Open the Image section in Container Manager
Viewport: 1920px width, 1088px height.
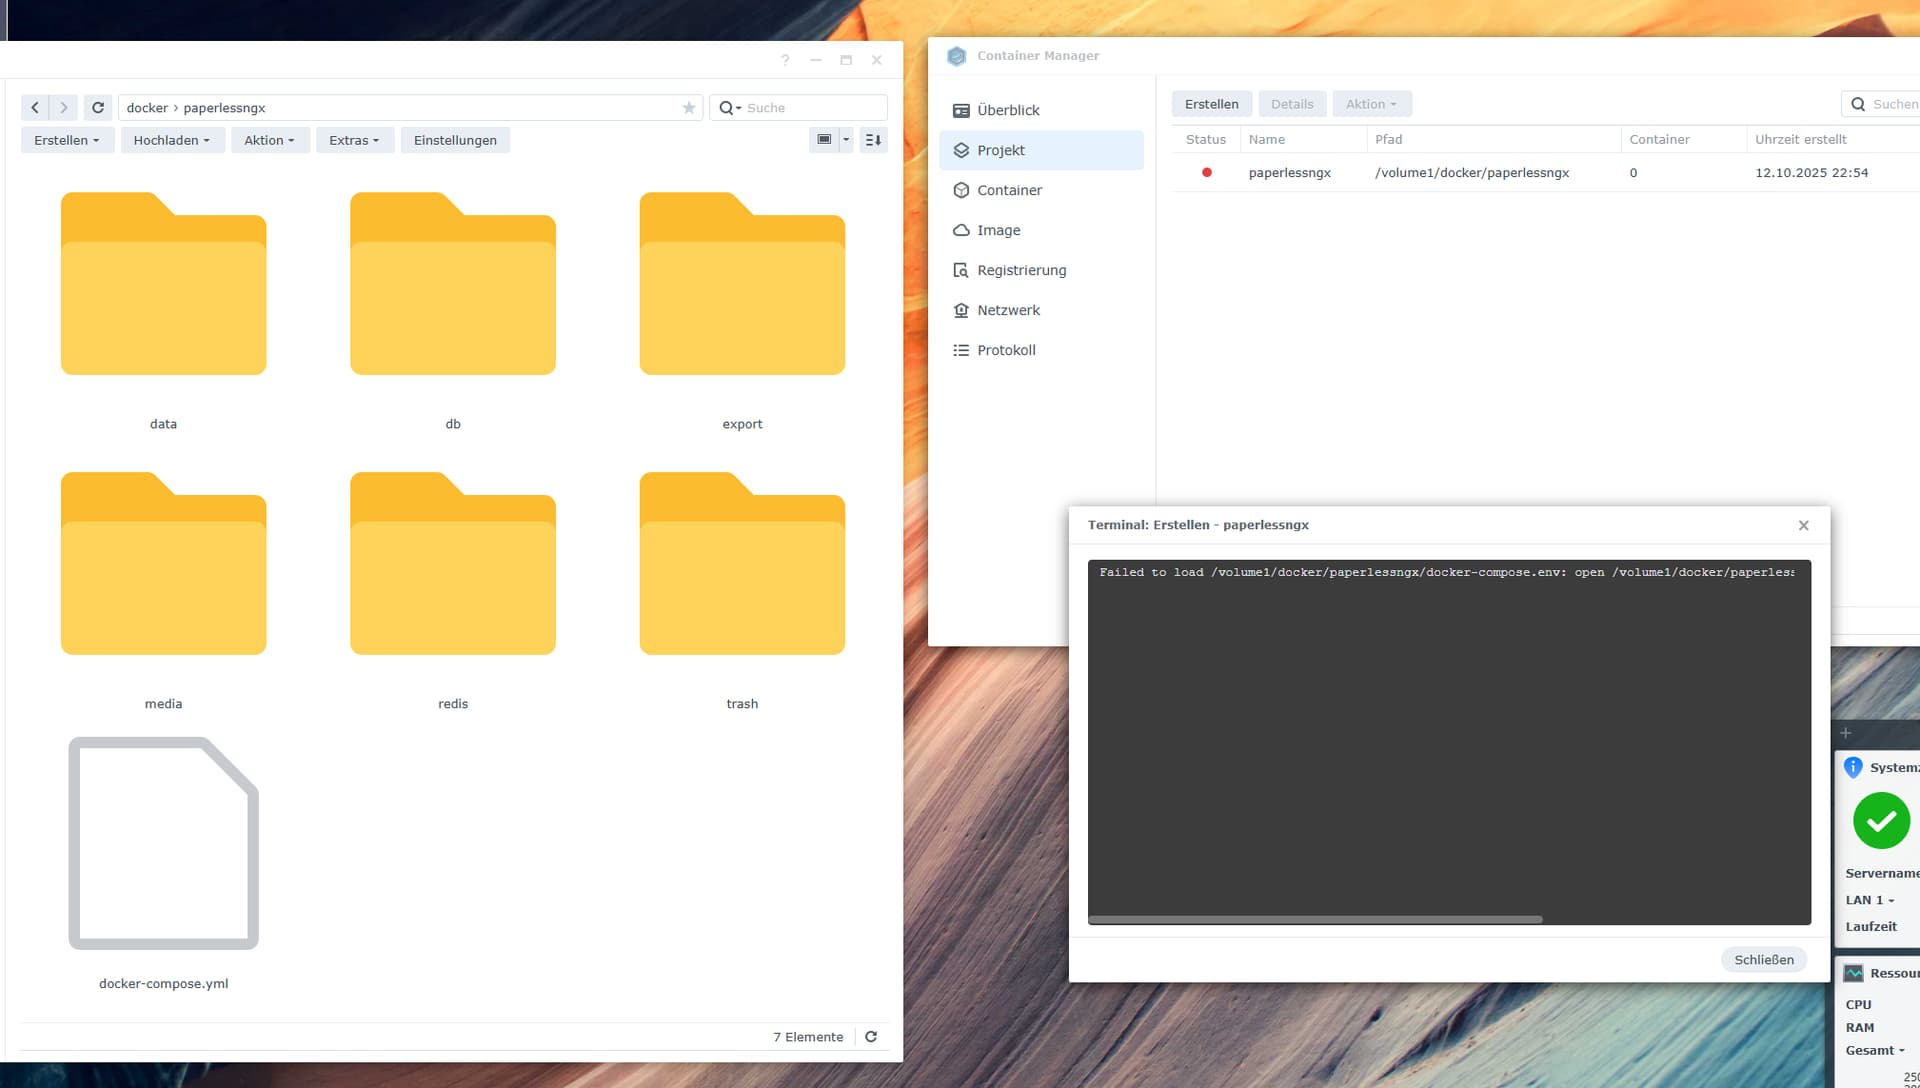pos(998,230)
